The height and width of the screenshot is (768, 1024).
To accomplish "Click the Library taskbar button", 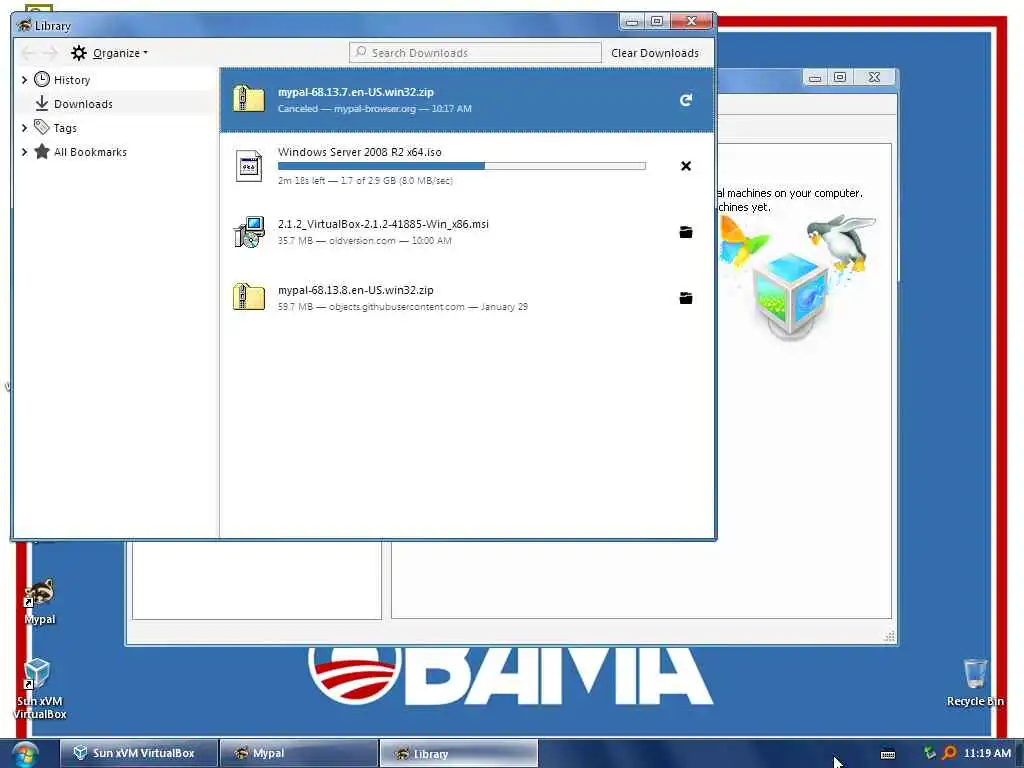I will coord(458,753).
